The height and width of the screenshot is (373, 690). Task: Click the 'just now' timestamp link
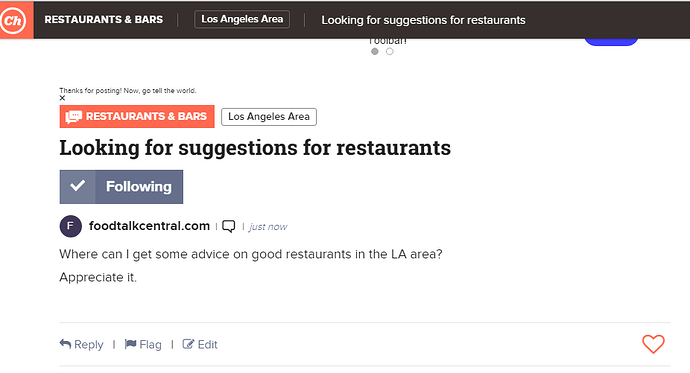268,227
